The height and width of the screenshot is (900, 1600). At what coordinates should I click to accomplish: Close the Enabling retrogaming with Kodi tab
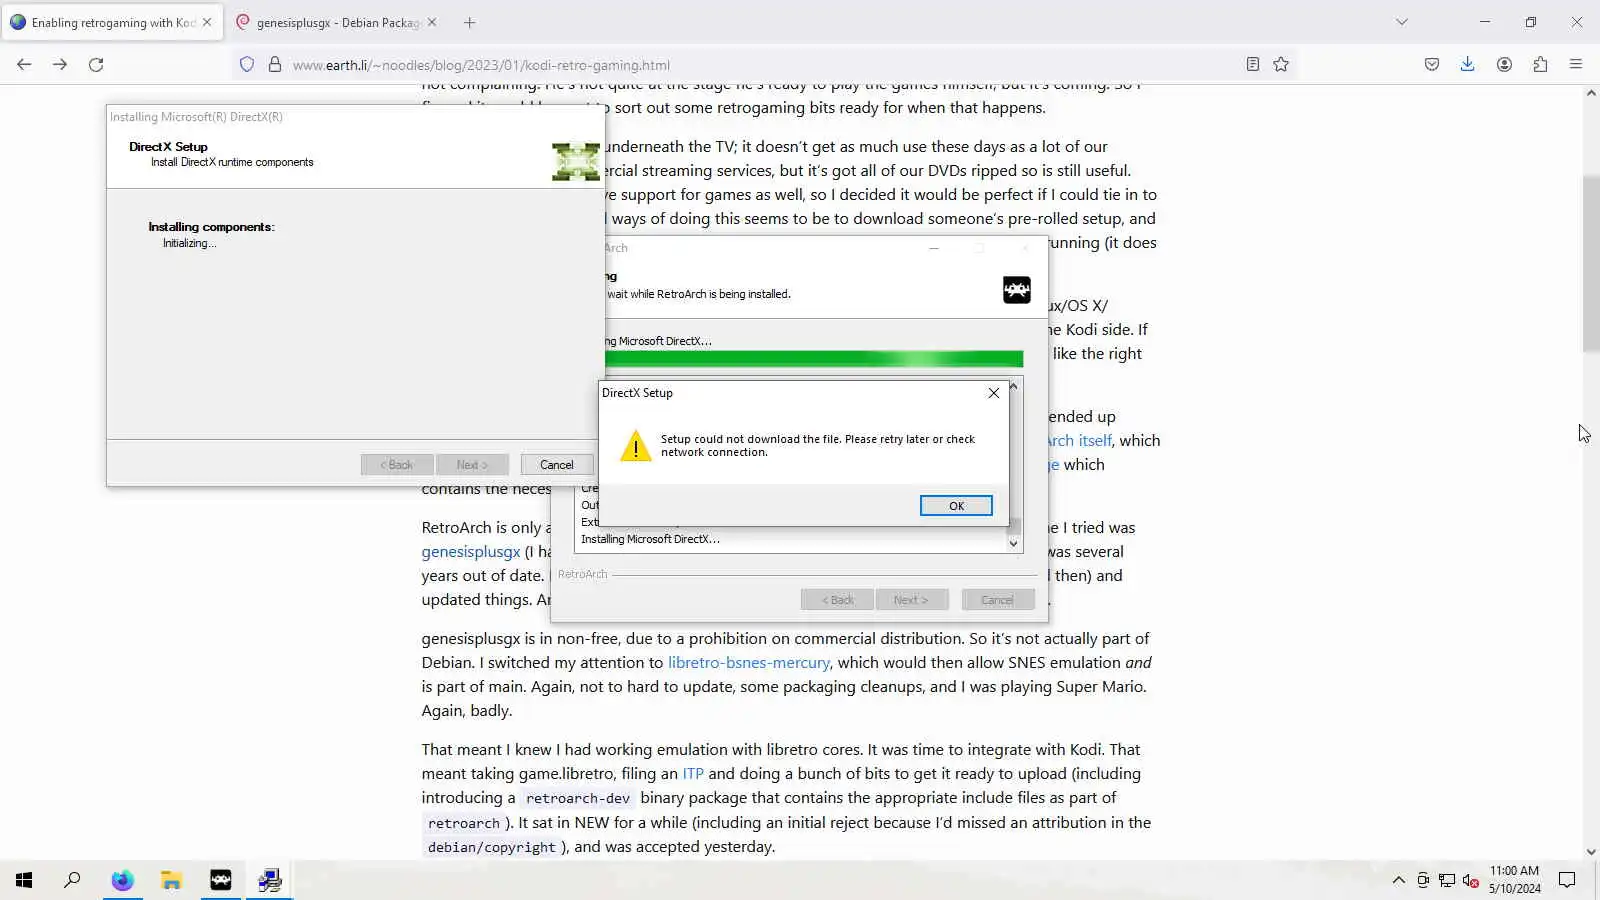(207, 22)
